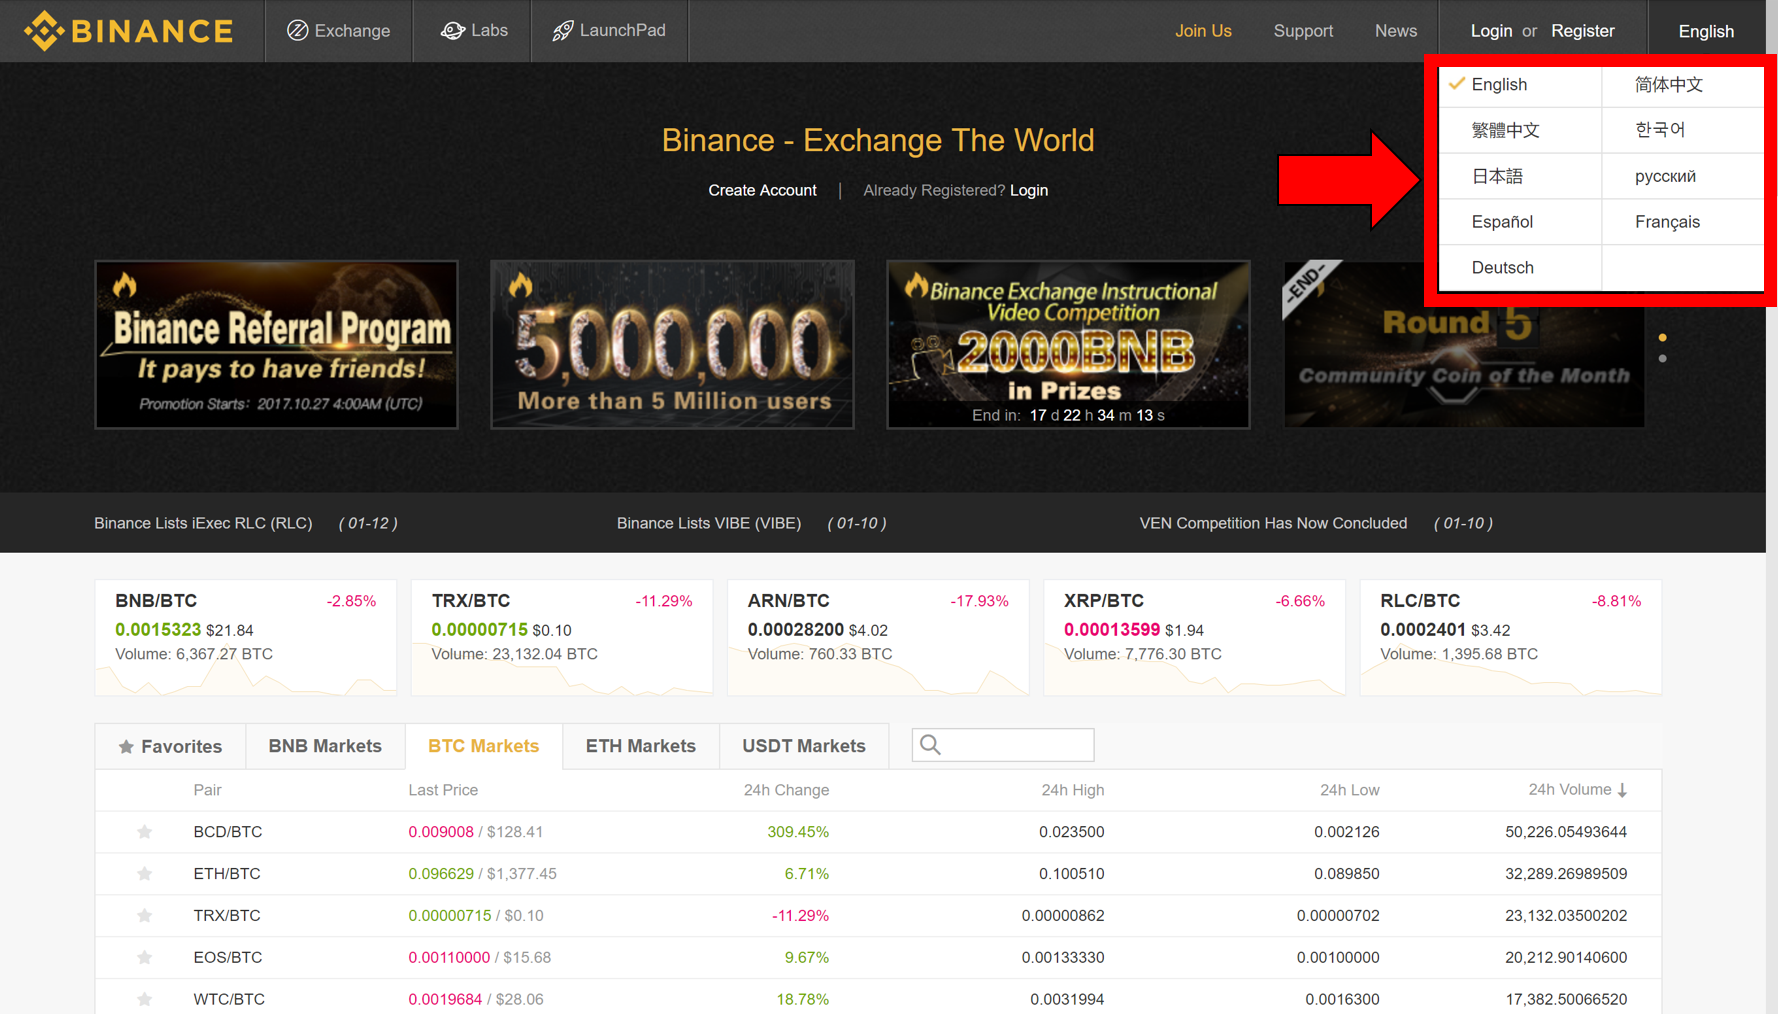Select 日本語 language option
The width and height of the screenshot is (1778, 1014).
pos(1520,176)
